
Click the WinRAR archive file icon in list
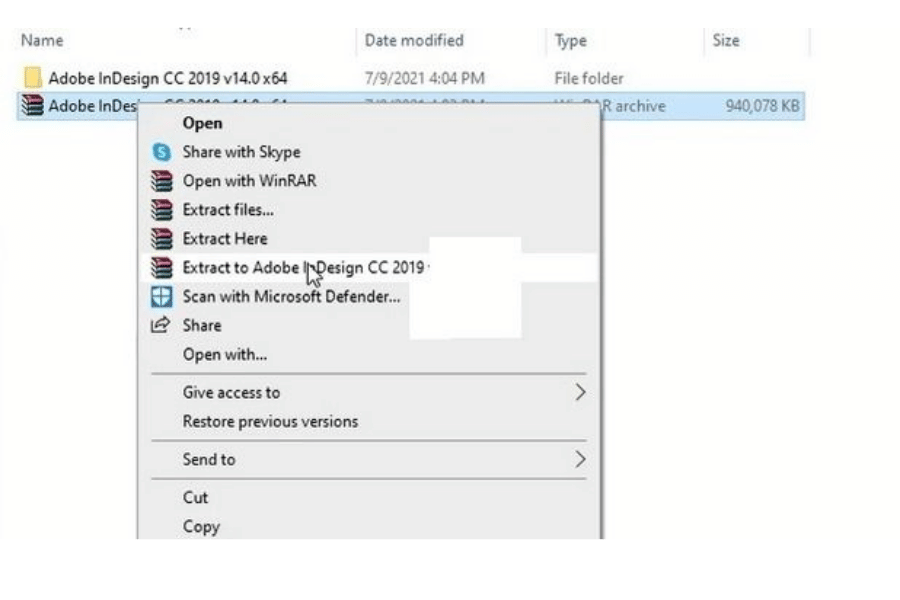coord(32,106)
